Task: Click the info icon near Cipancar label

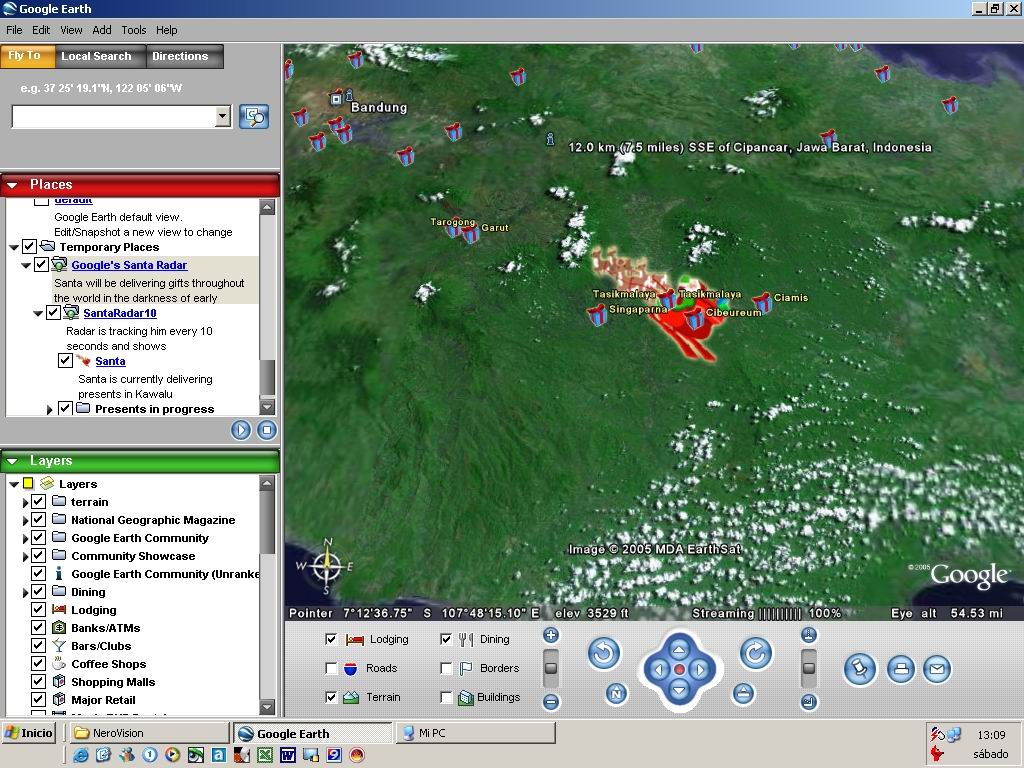Action: 550,139
